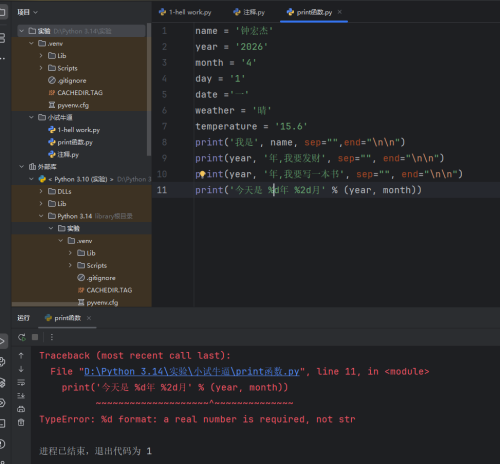Image resolution: width=500 pixels, height=464 pixels.
Task: Collapse the 小试牛逼 folder
Action: [31, 117]
